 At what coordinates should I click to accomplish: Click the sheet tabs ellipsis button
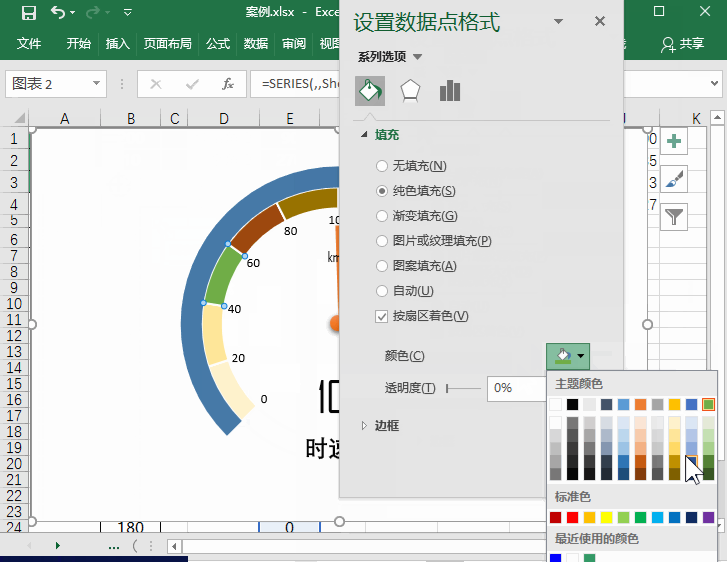(114, 546)
